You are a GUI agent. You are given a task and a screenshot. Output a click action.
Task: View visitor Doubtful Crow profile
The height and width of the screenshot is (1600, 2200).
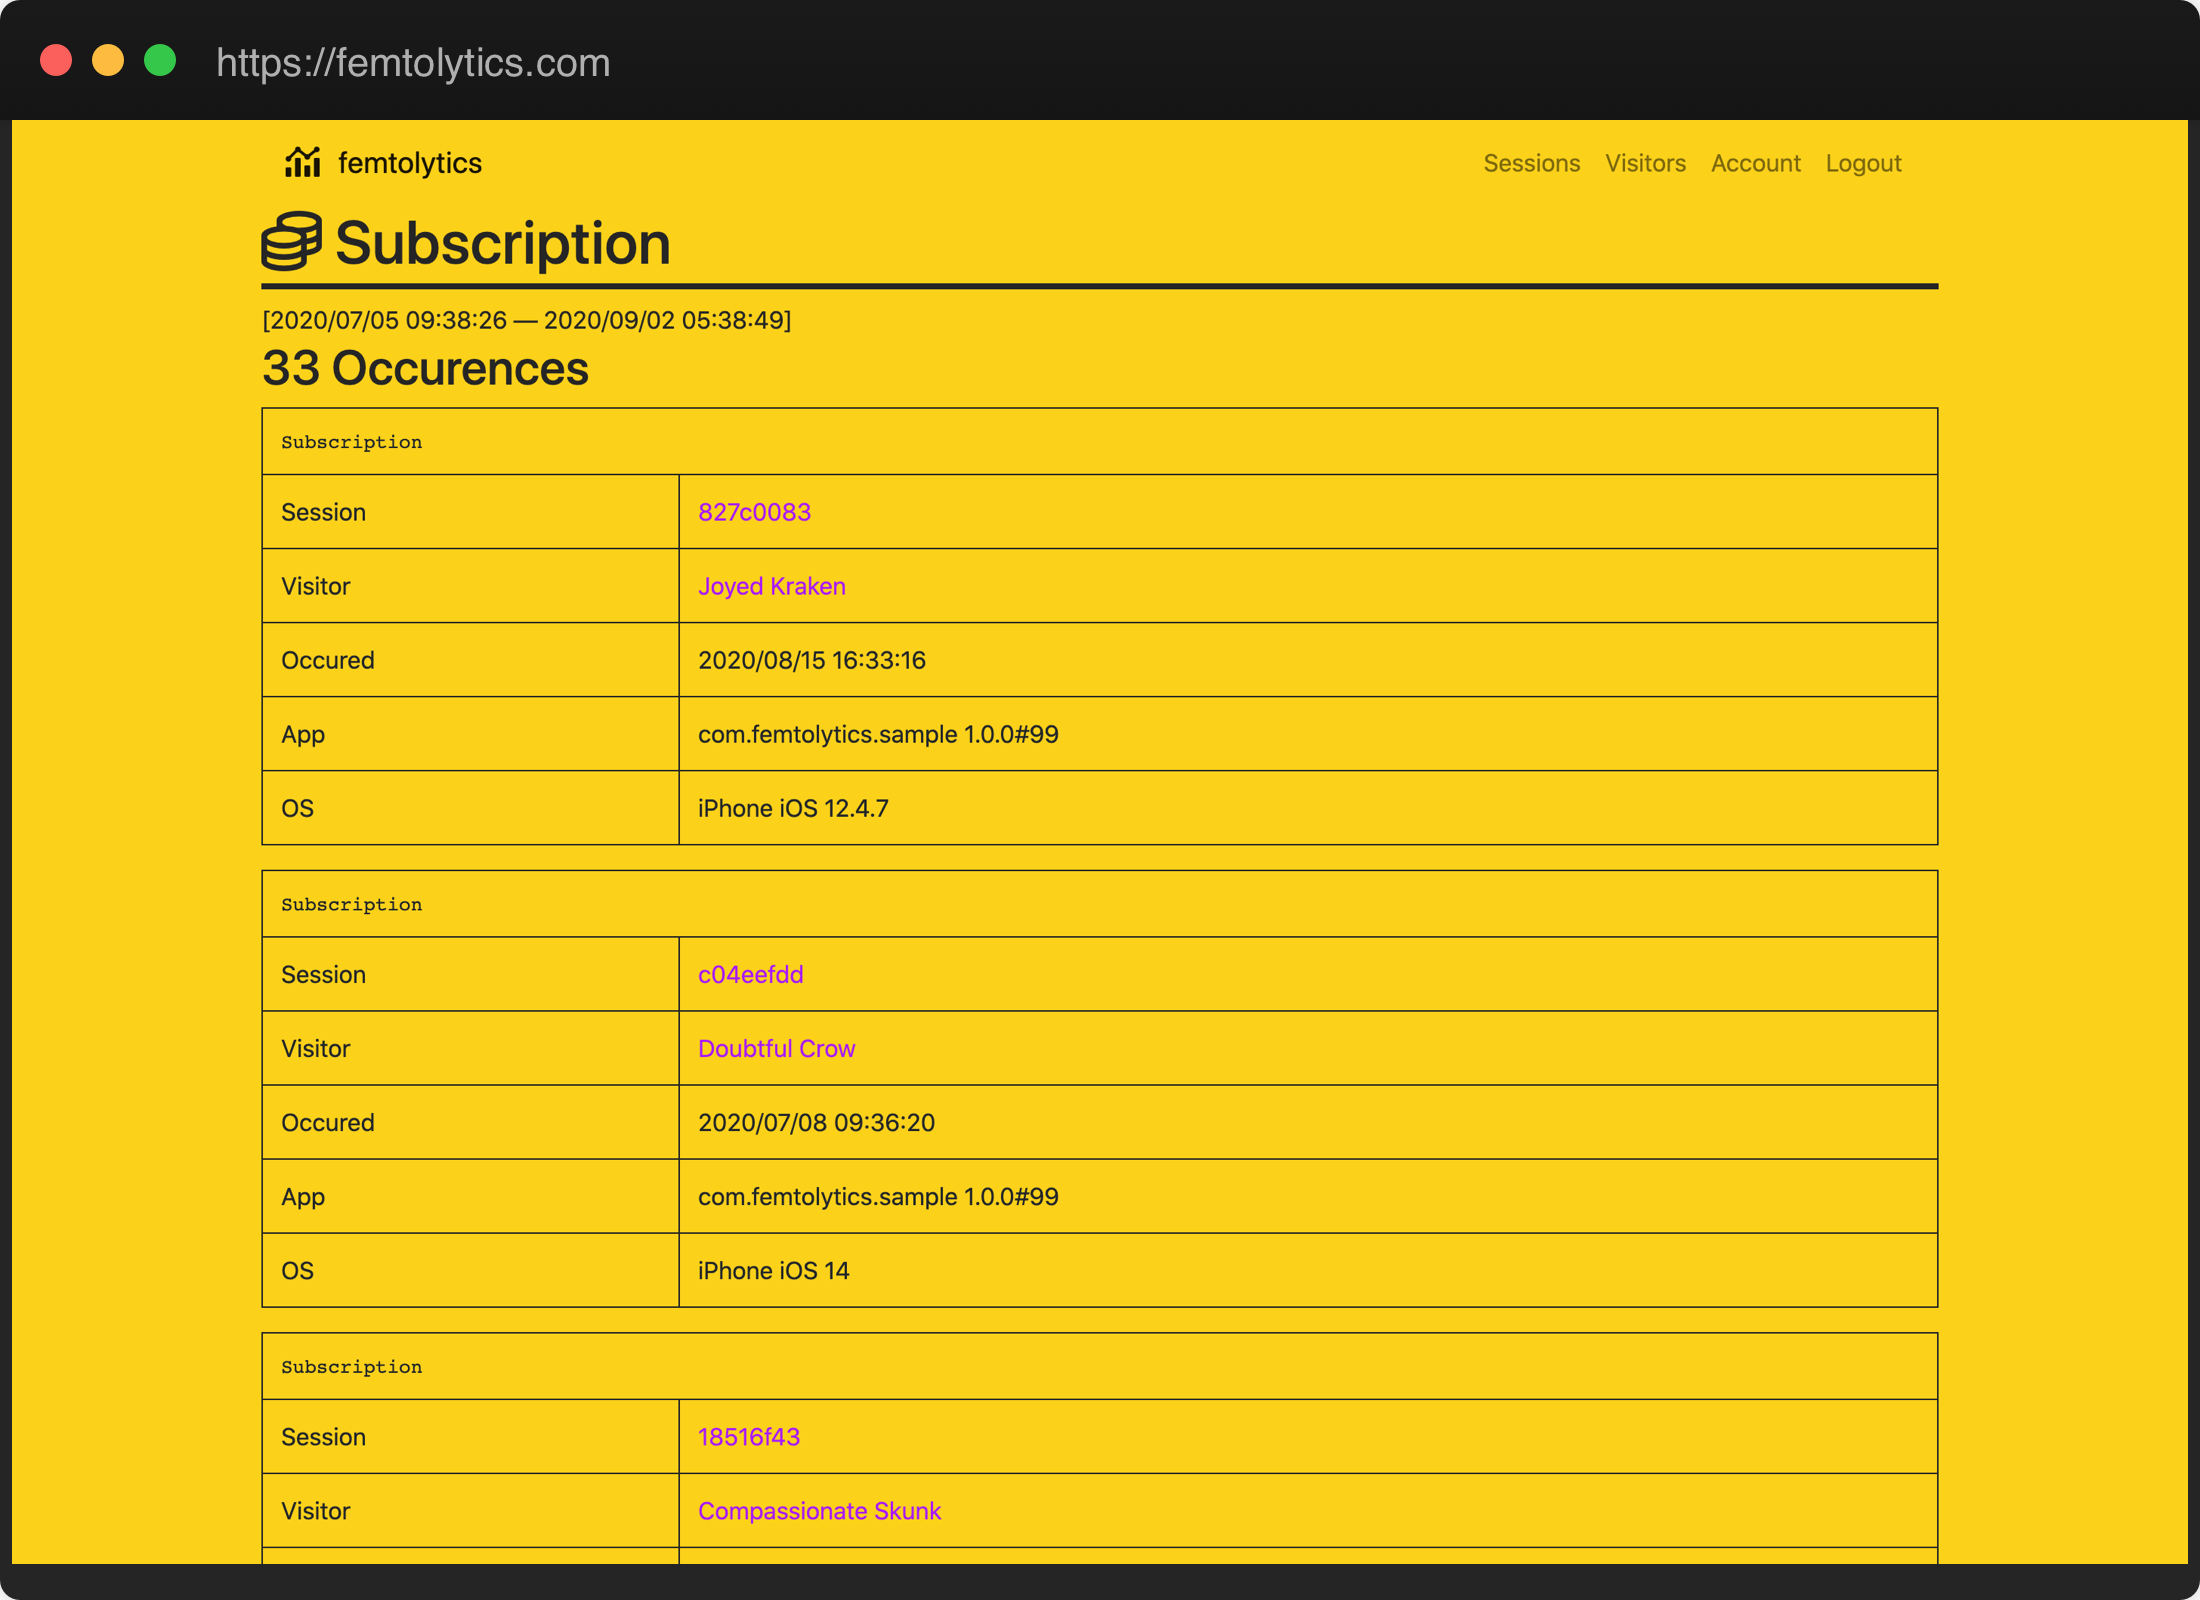[x=776, y=1048]
